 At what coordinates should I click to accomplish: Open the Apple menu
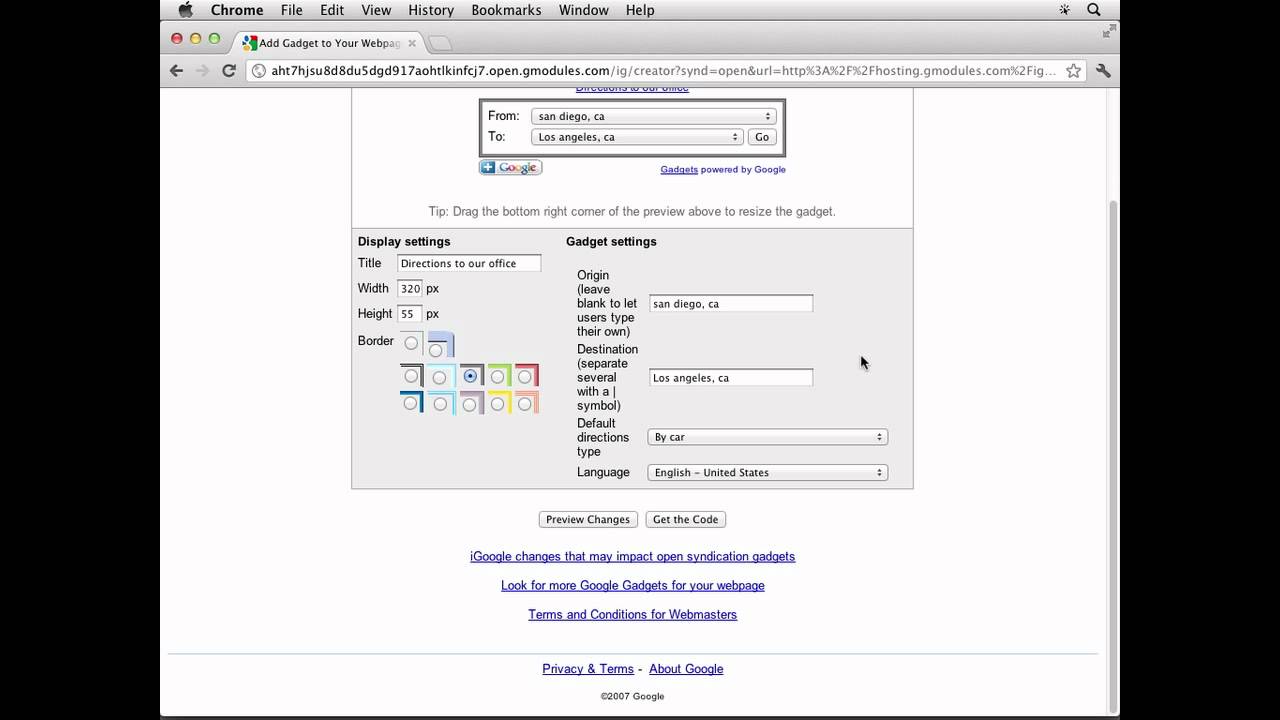click(x=185, y=10)
